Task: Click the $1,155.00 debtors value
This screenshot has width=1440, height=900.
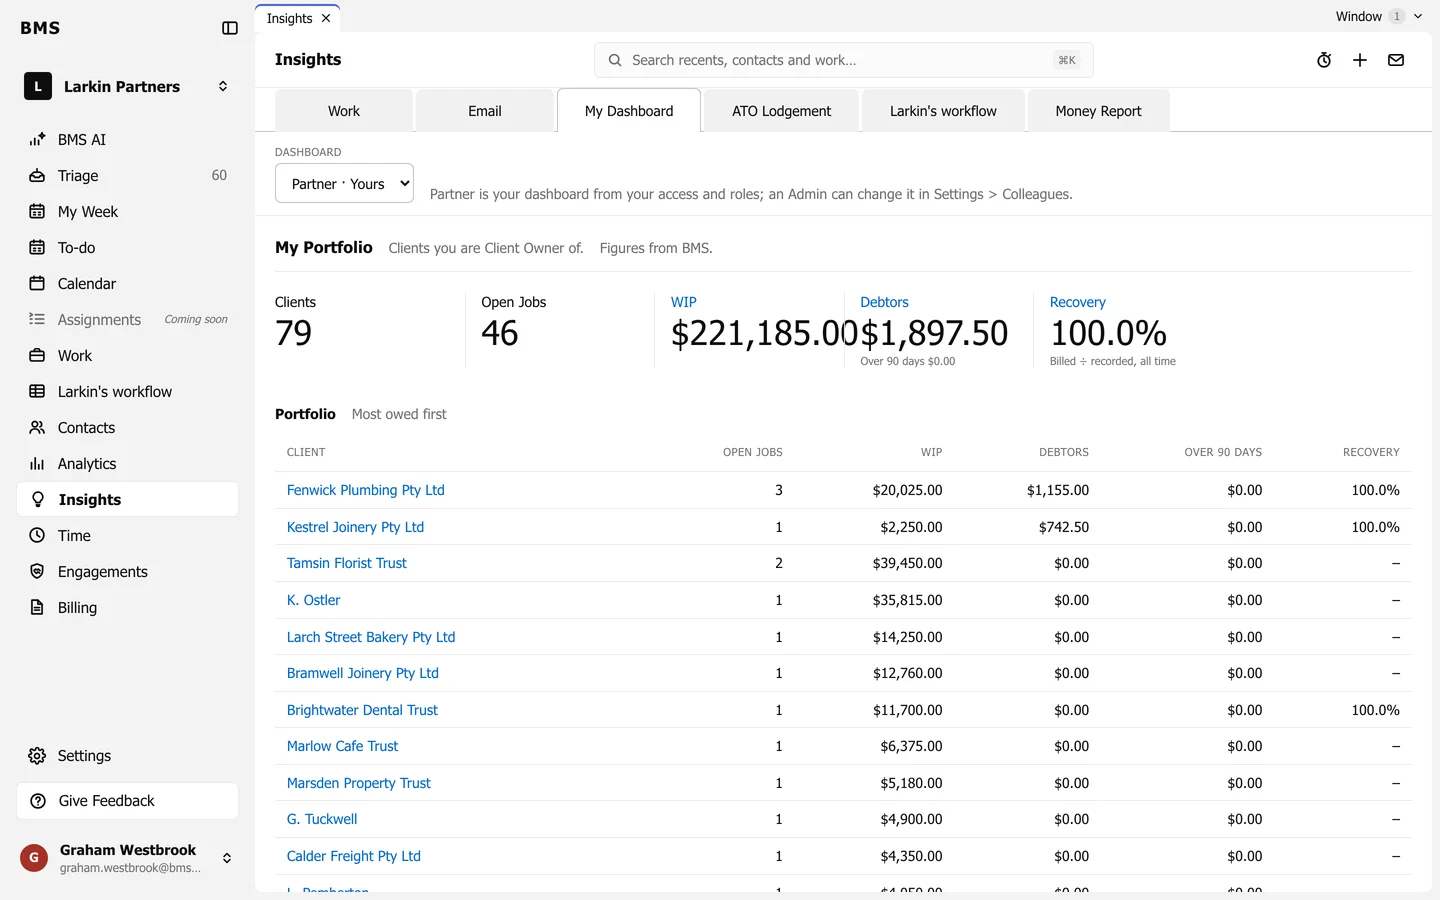Action: 1058,490
